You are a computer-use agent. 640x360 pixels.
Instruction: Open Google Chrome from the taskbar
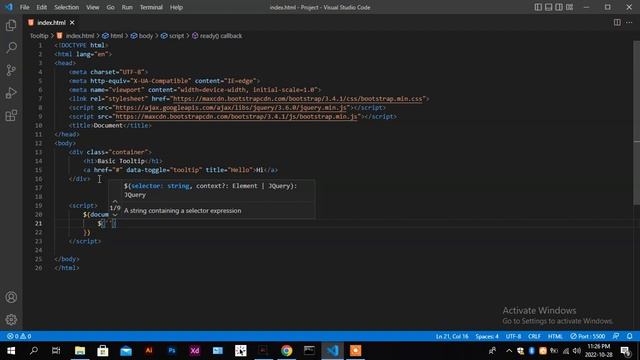click(x=287, y=351)
